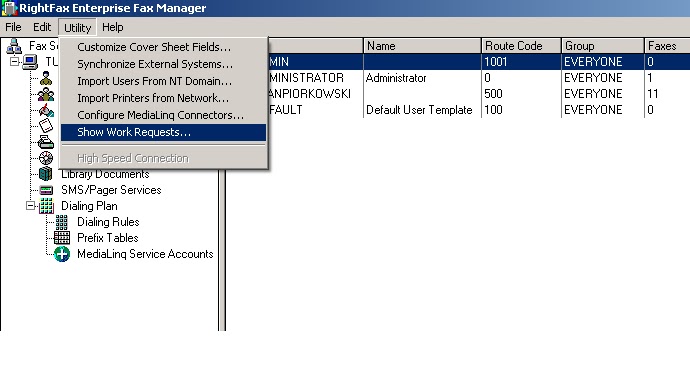Image resolution: width=690 pixels, height=384 pixels.
Task: Choose Import Users From NT Domain
Action: [163, 81]
